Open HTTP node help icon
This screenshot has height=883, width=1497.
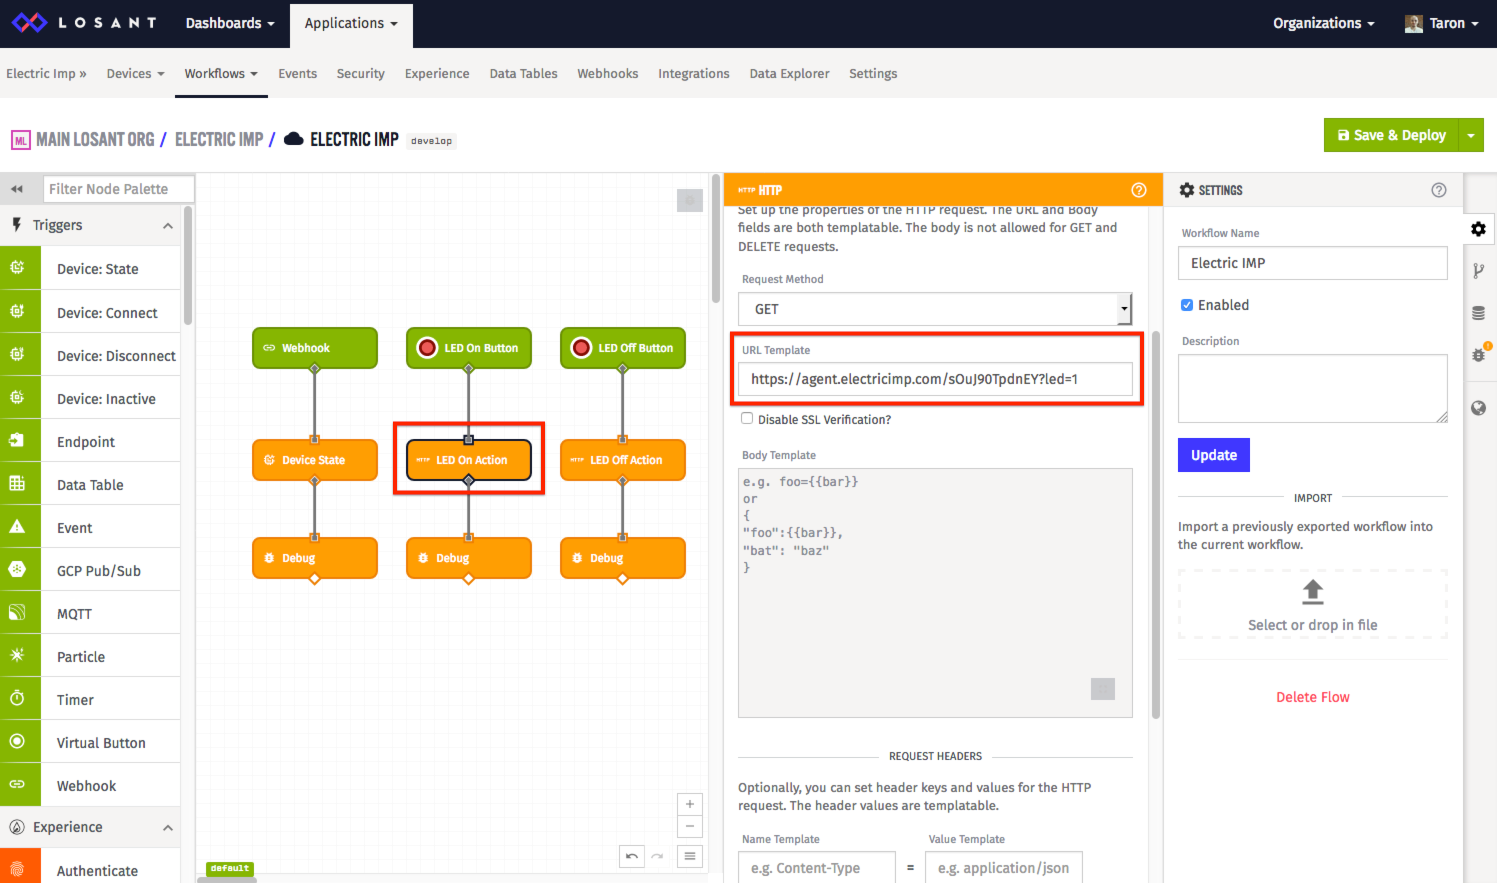tap(1139, 190)
